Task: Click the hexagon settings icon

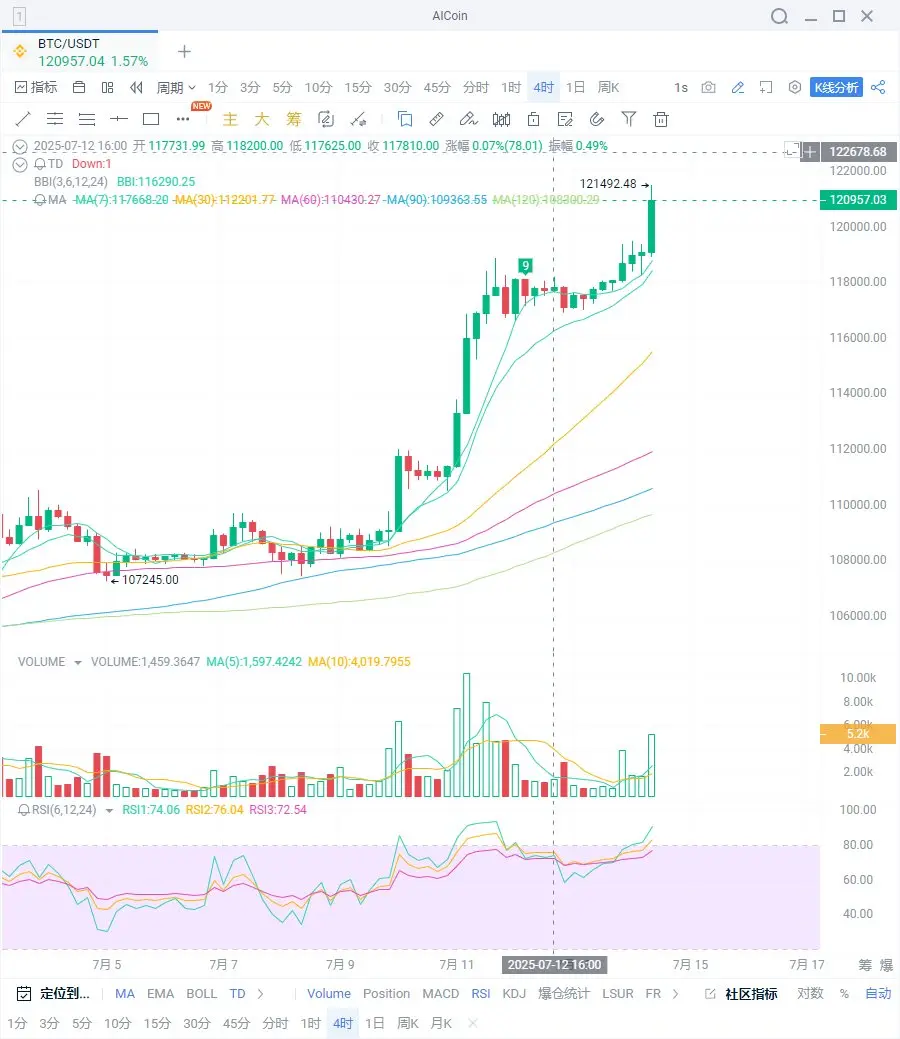Action: click(x=795, y=87)
